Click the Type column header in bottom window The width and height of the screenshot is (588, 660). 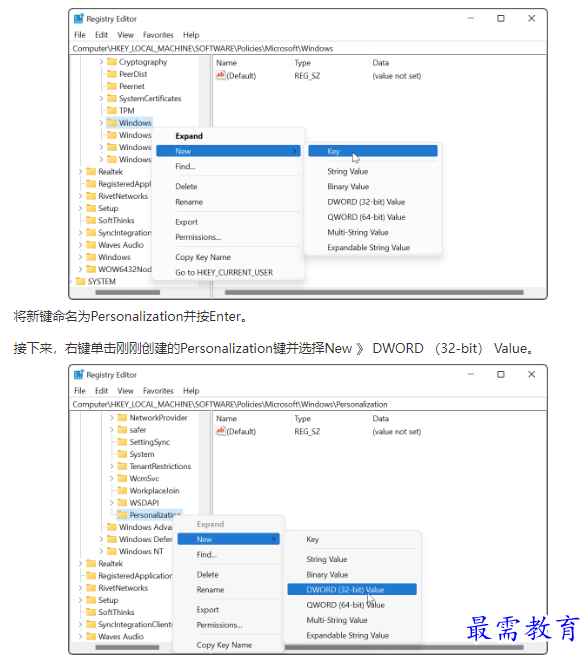click(303, 418)
